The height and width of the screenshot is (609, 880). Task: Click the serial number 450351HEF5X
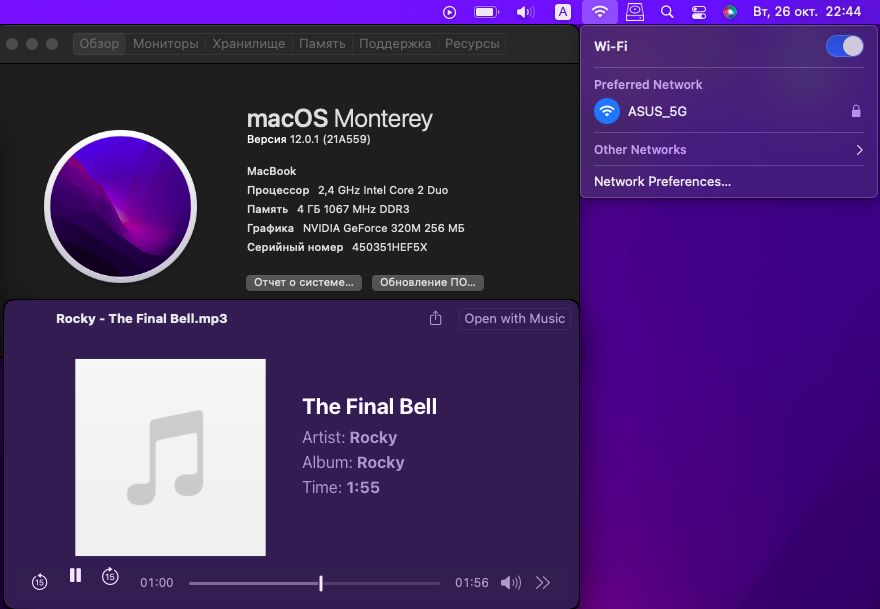coord(389,247)
